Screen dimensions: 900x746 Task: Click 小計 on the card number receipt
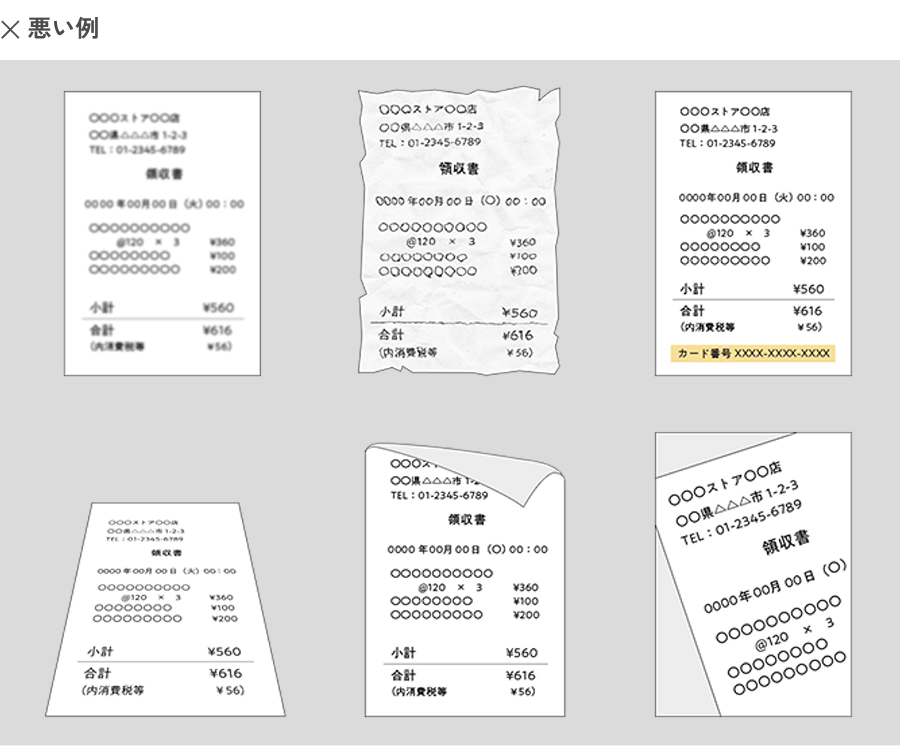click(693, 289)
